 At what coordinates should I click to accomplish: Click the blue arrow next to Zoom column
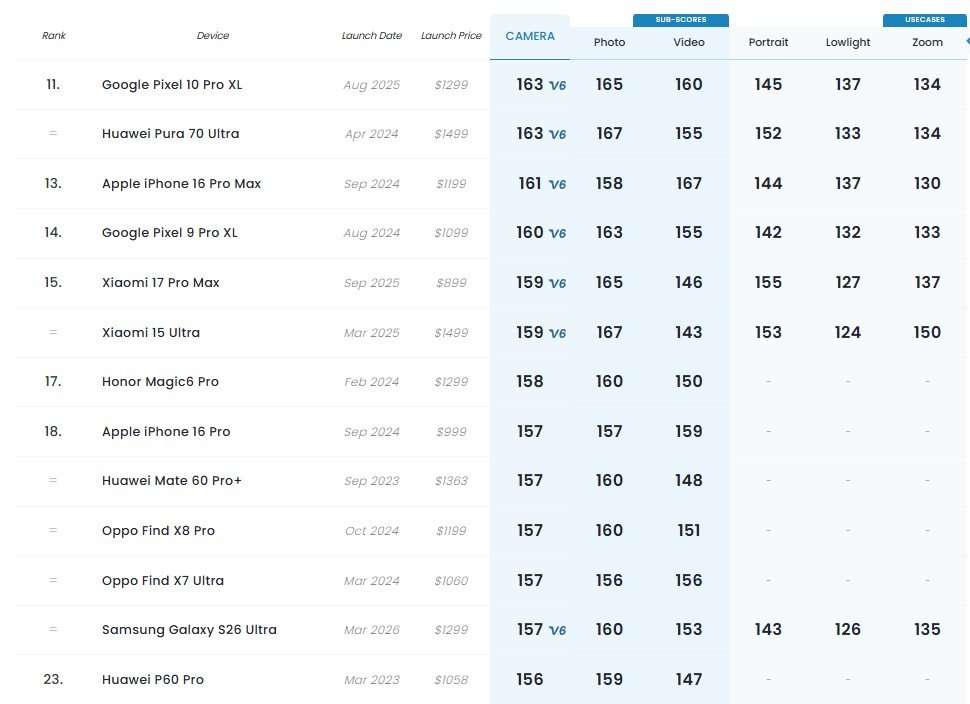pos(968,41)
